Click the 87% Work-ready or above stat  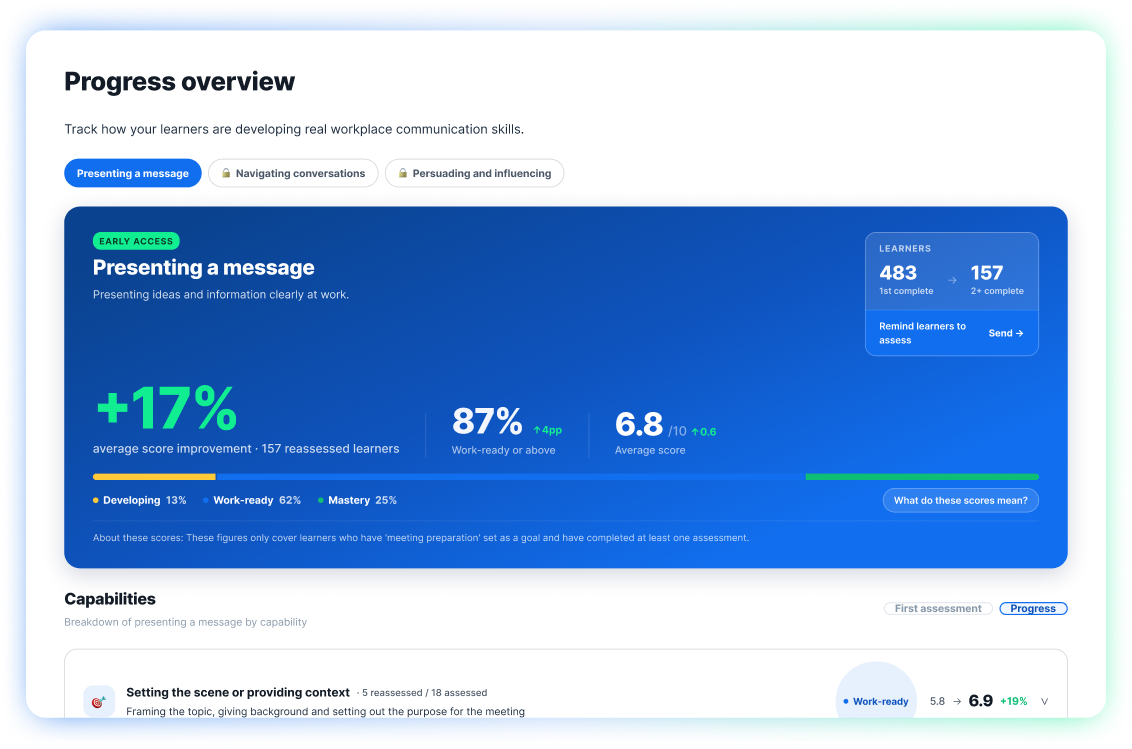tap(506, 431)
